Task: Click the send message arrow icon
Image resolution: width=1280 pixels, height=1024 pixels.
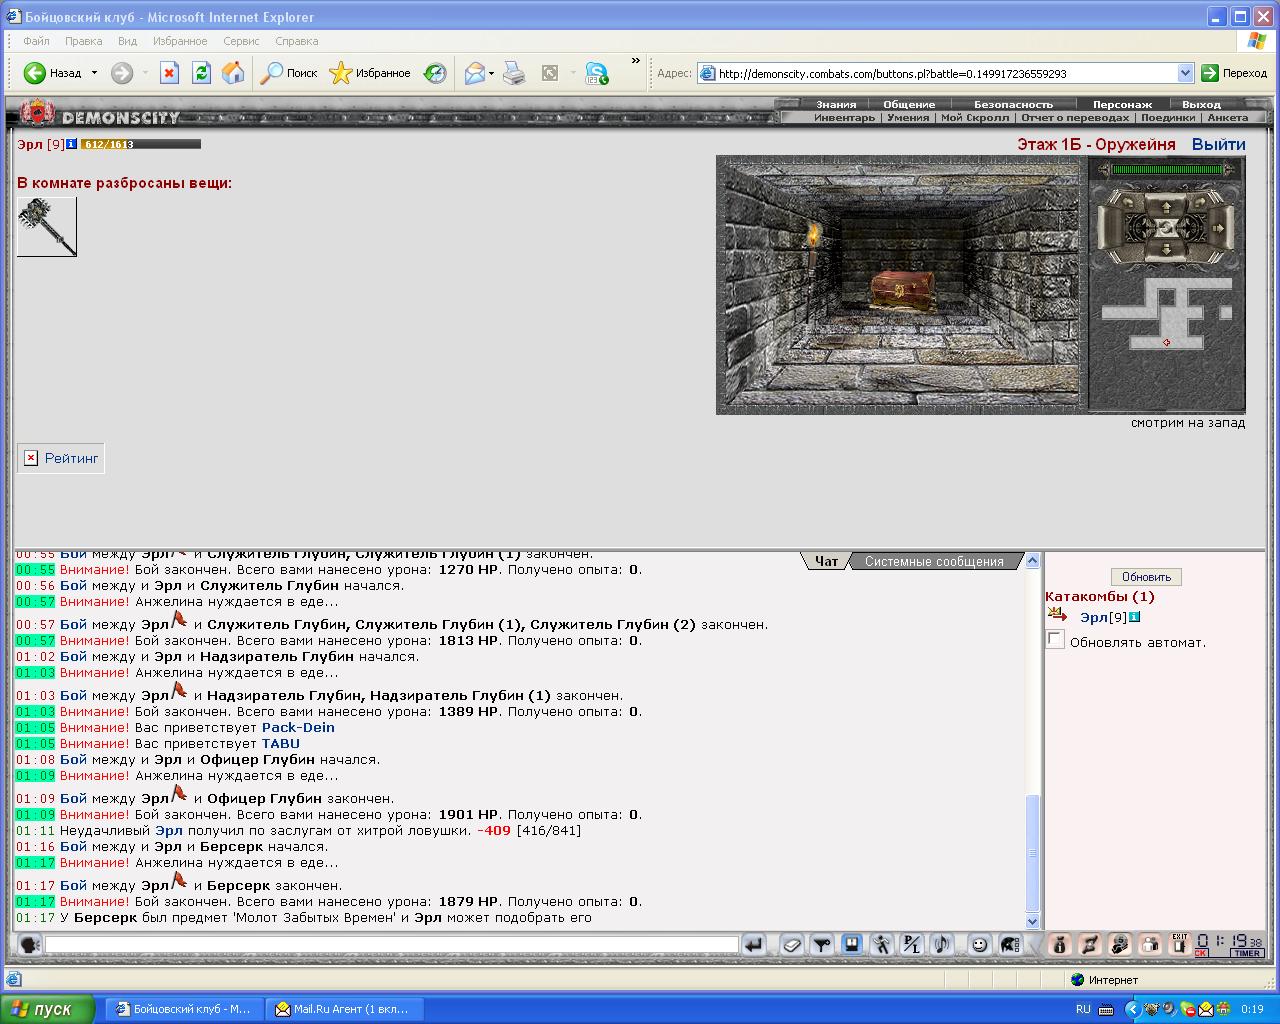Action: pos(754,944)
